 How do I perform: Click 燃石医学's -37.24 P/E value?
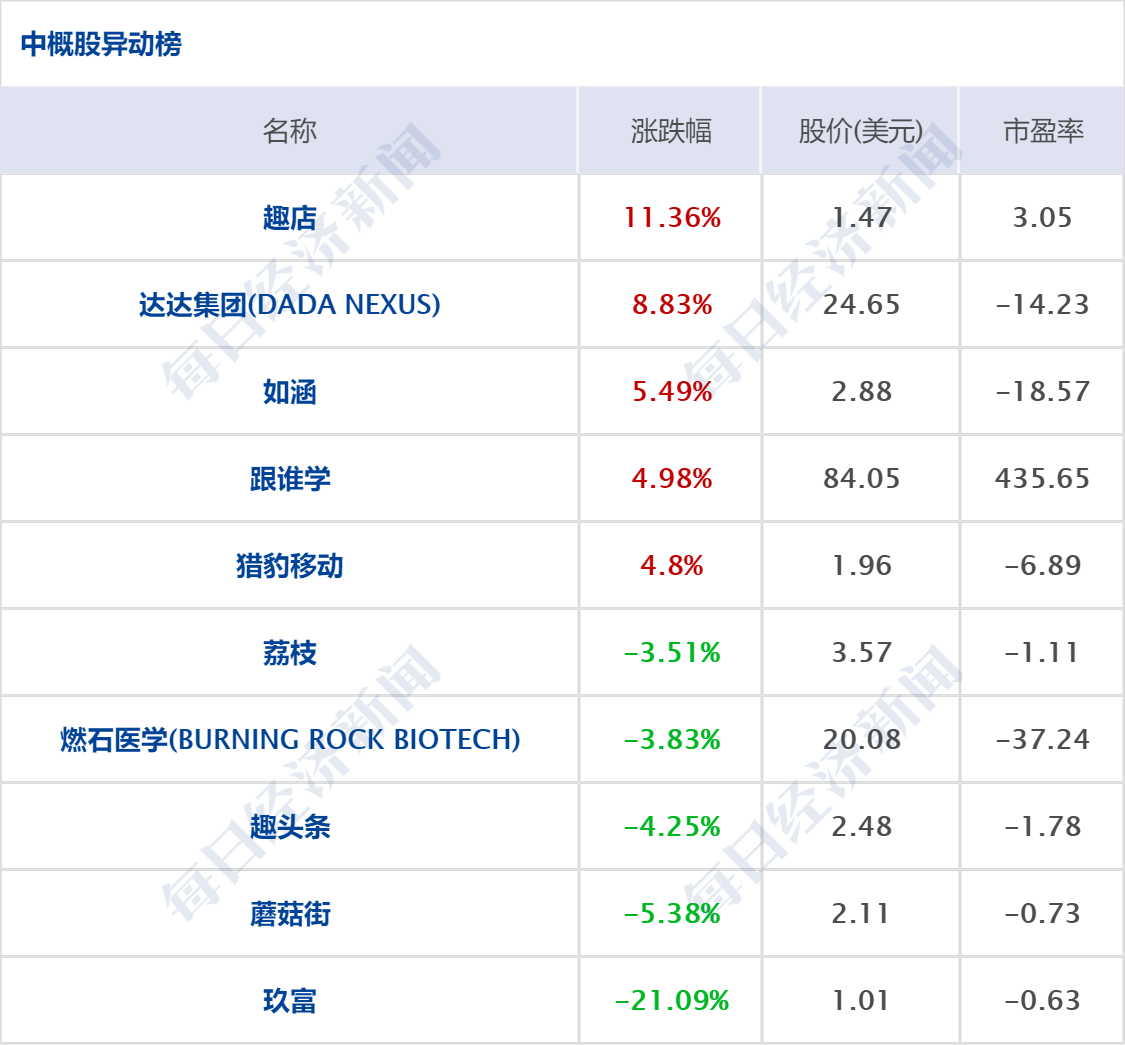1042,740
